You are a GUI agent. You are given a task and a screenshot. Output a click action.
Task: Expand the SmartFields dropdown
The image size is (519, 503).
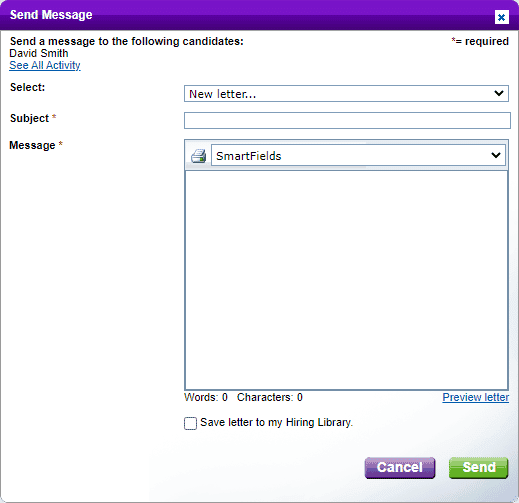coord(358,155)
